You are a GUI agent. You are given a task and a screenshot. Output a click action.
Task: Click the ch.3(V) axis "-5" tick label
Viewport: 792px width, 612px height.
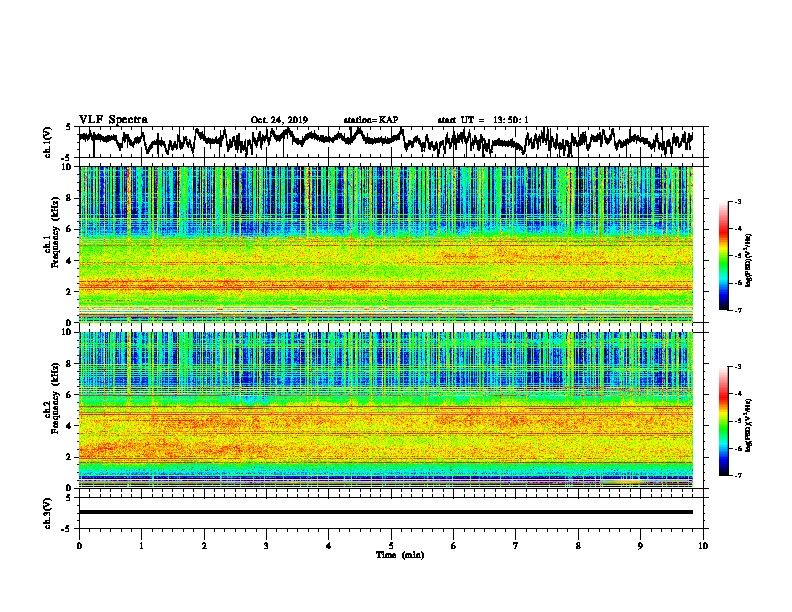click(x=68, y=529)
